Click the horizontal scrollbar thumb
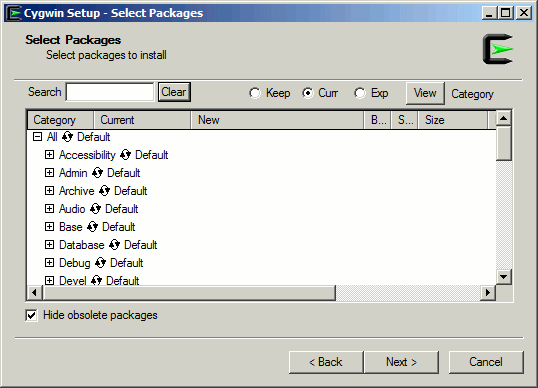 [189, 293]
